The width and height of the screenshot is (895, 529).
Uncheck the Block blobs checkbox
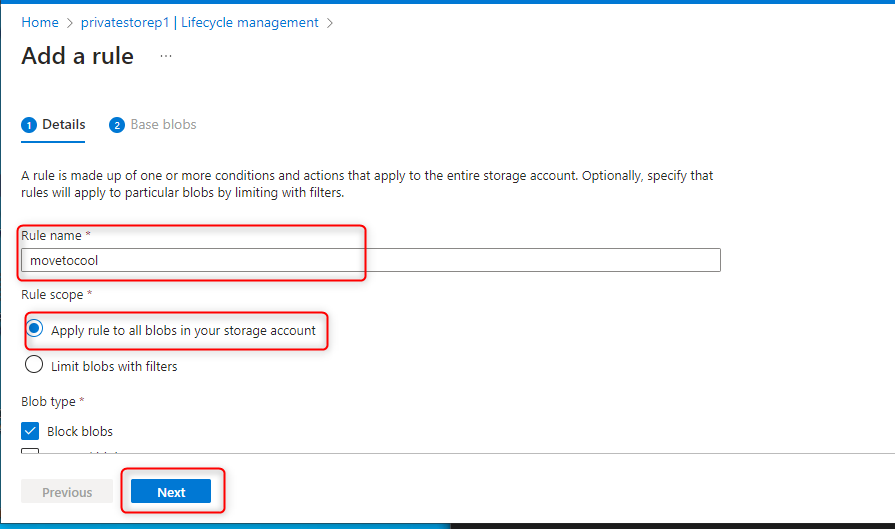31,431
